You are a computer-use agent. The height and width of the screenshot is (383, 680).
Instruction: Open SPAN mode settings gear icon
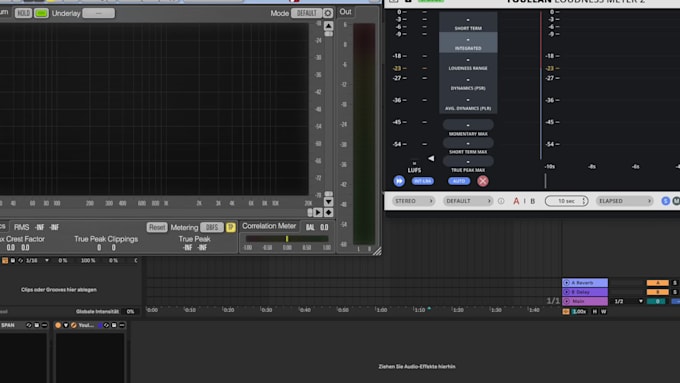tap(328, 13)
